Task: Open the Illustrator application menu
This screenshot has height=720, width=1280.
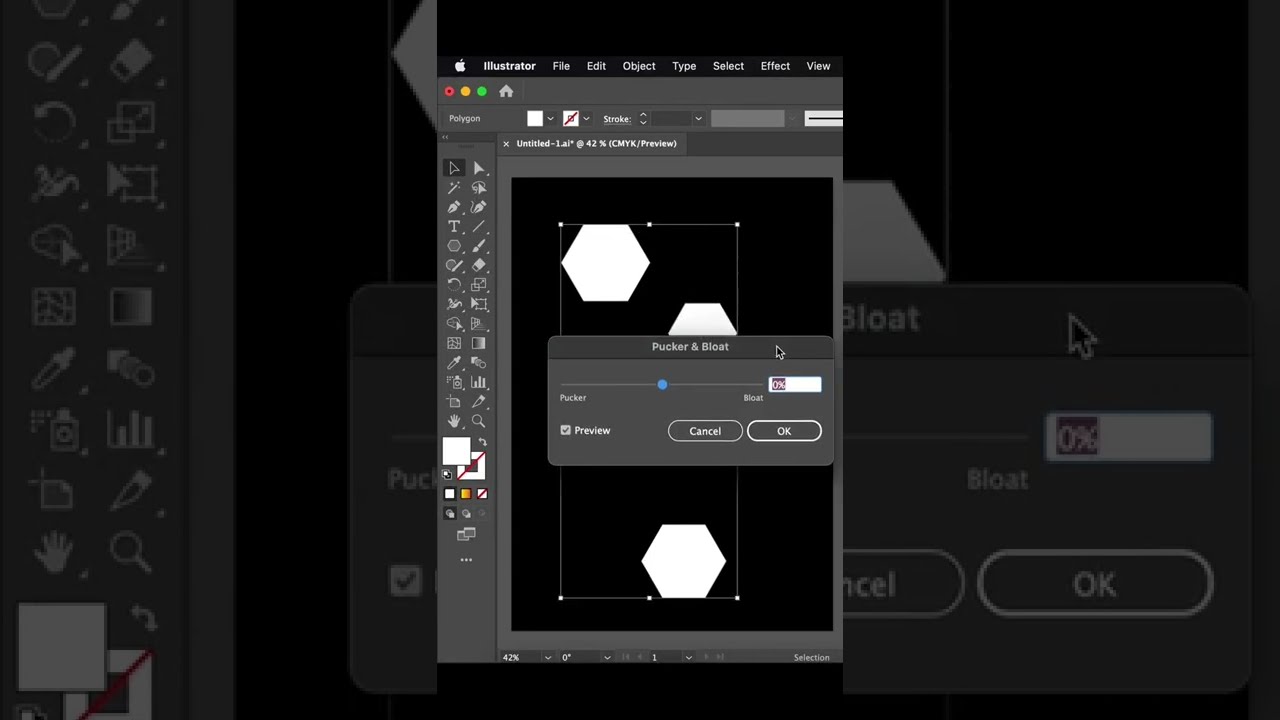Action: coord(510,66)
